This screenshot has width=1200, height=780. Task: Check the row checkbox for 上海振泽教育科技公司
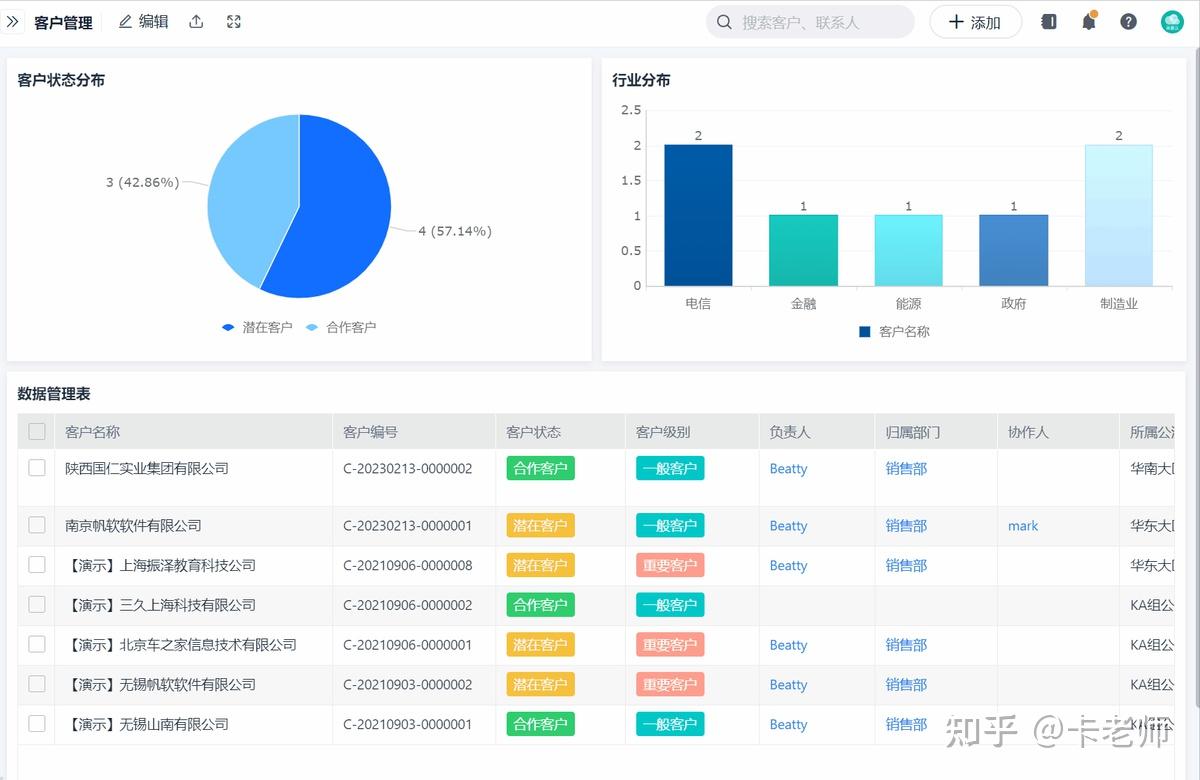click(36, 565)
